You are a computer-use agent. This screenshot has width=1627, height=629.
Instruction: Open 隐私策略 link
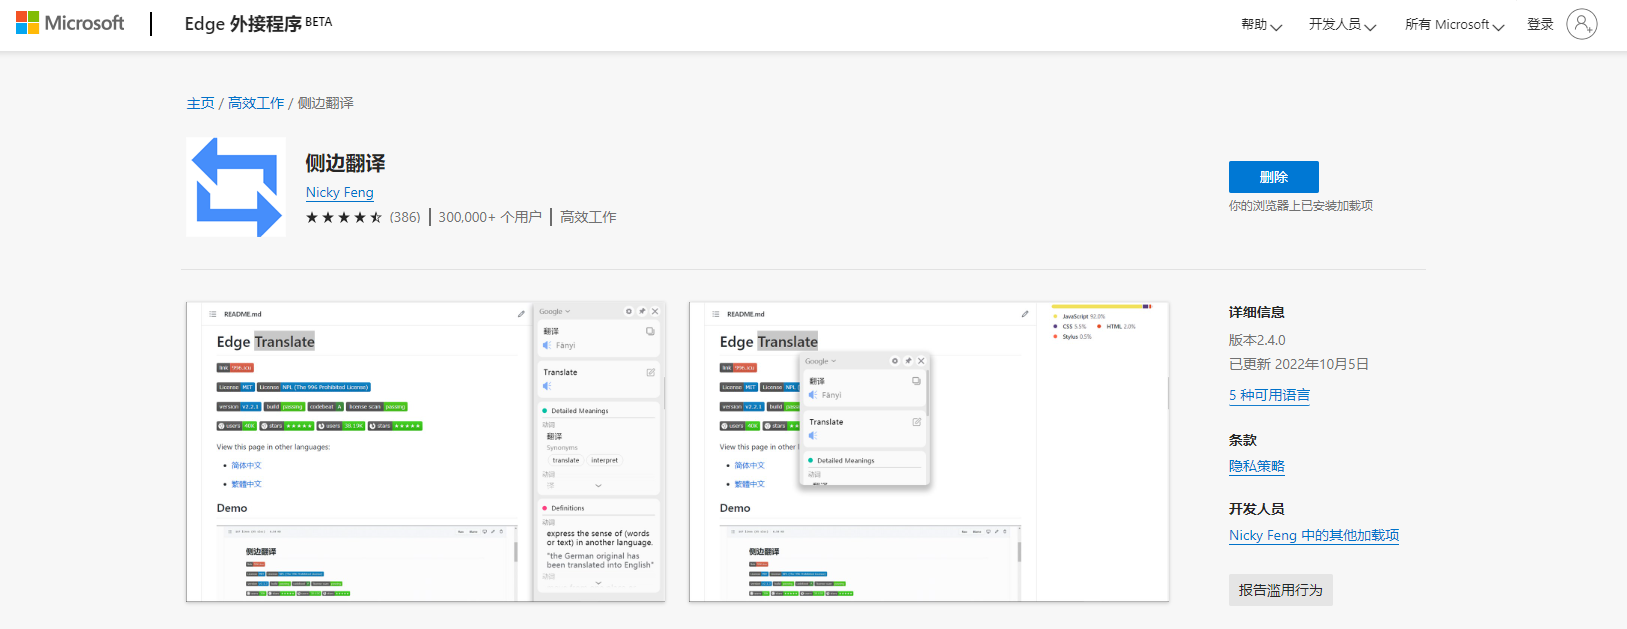(x=1257, y=466)
